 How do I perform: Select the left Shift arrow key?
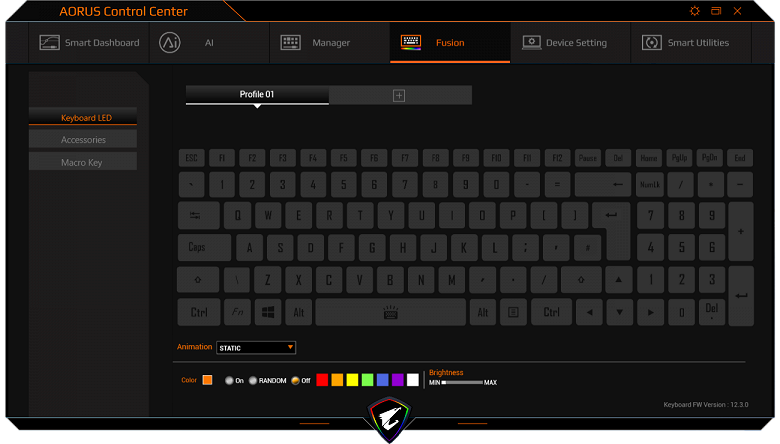point(198,280)
